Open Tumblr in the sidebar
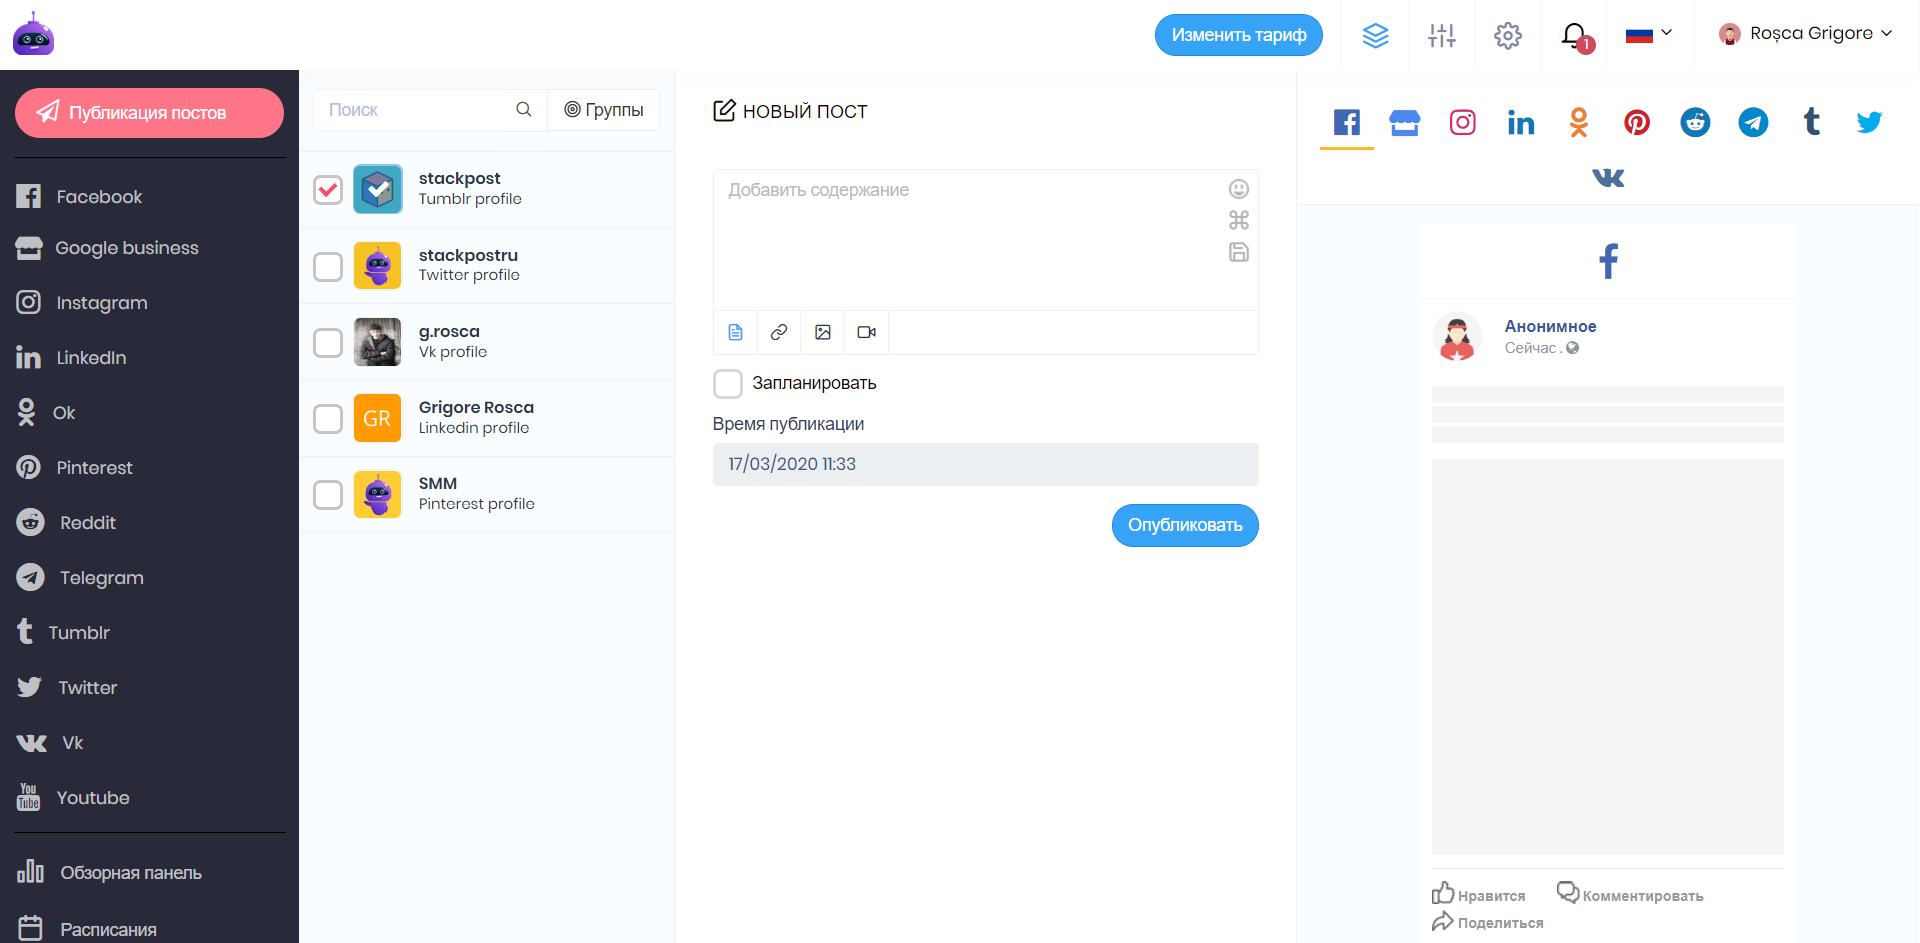Screen dimensions: 1920x943 pos(63,633)
